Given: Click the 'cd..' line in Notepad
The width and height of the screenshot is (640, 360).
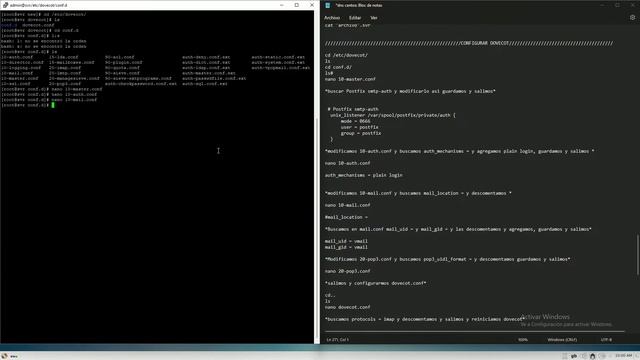Looking at the screenshot, I should (x=330, y=295).
